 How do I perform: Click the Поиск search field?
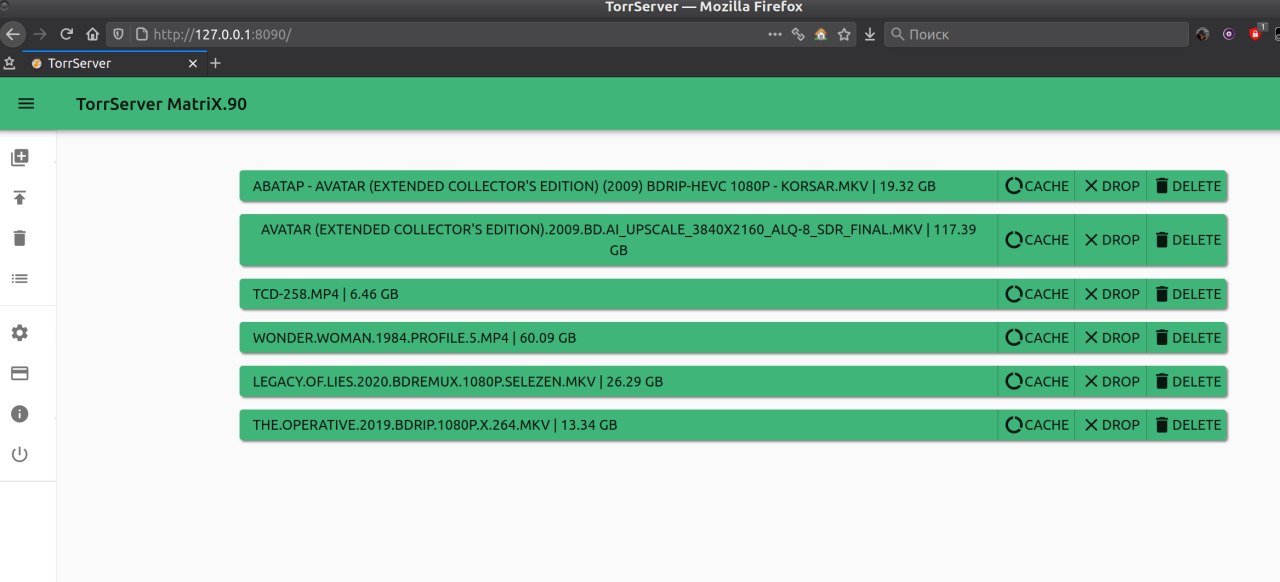1035,34
